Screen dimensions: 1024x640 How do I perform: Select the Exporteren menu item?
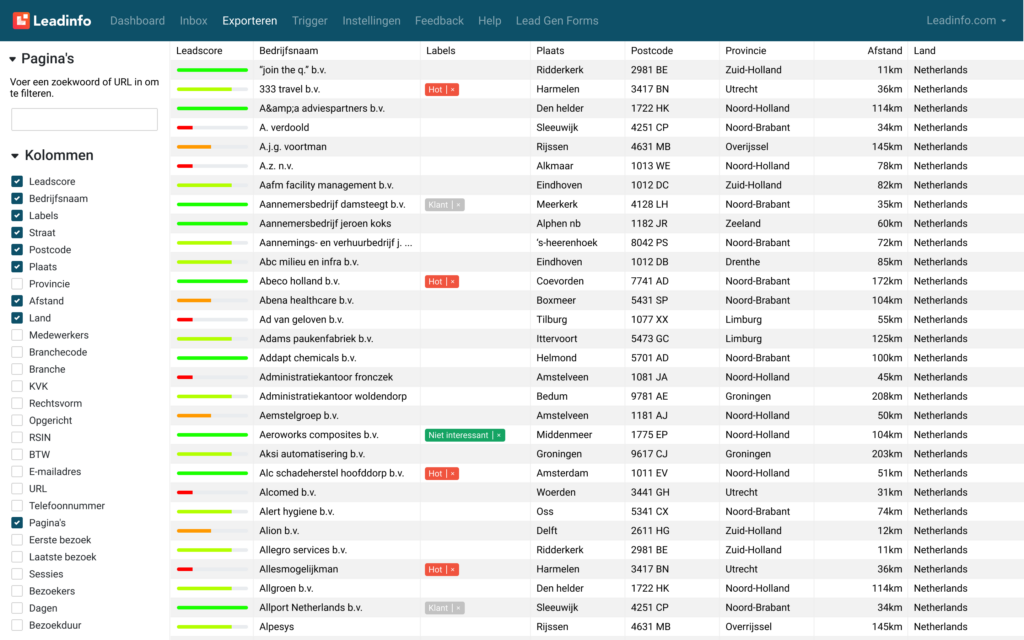coord(249,21)
